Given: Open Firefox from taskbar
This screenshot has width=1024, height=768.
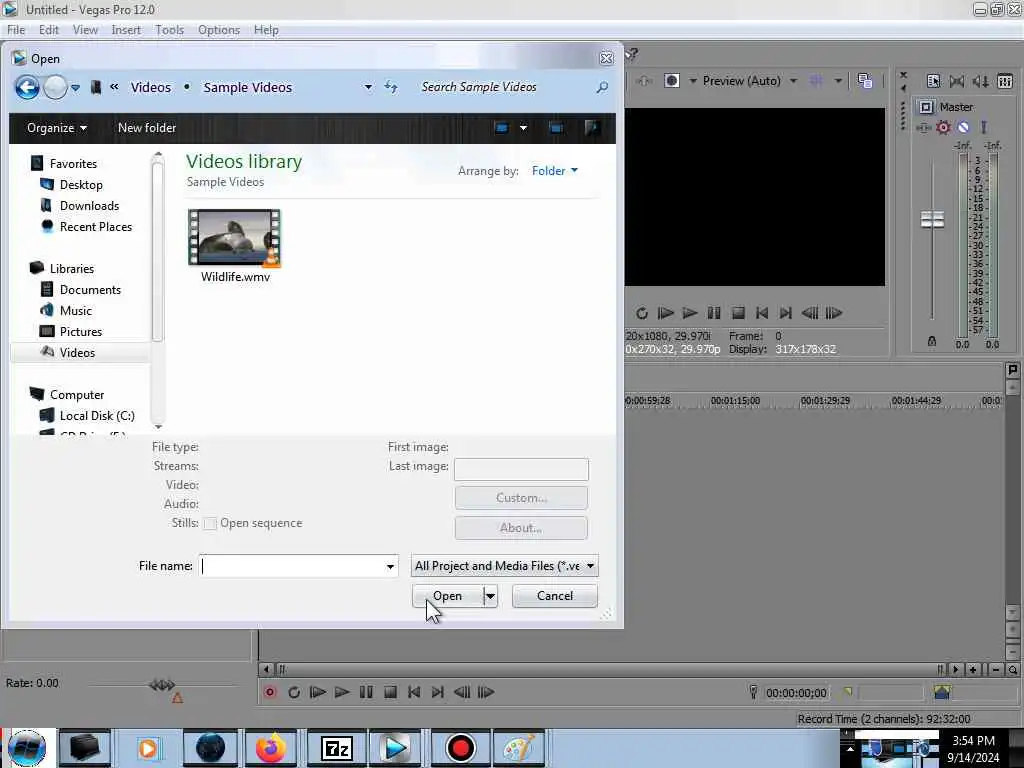Looking at the screenshot, I should [x=270, y=748].
